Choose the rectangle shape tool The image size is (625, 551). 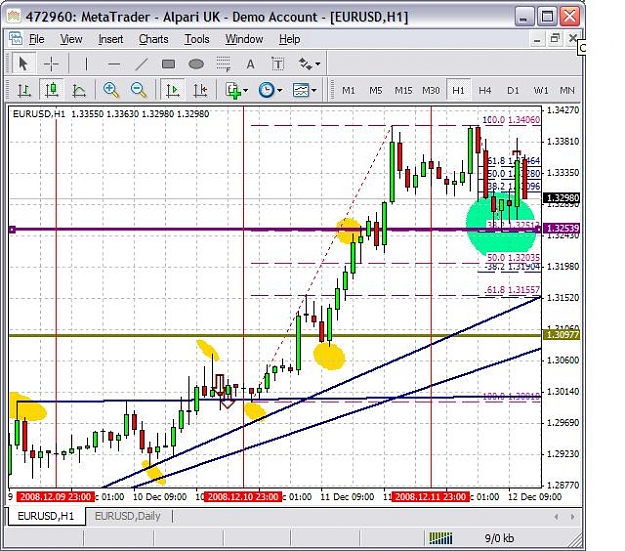(x=168, y=64)
